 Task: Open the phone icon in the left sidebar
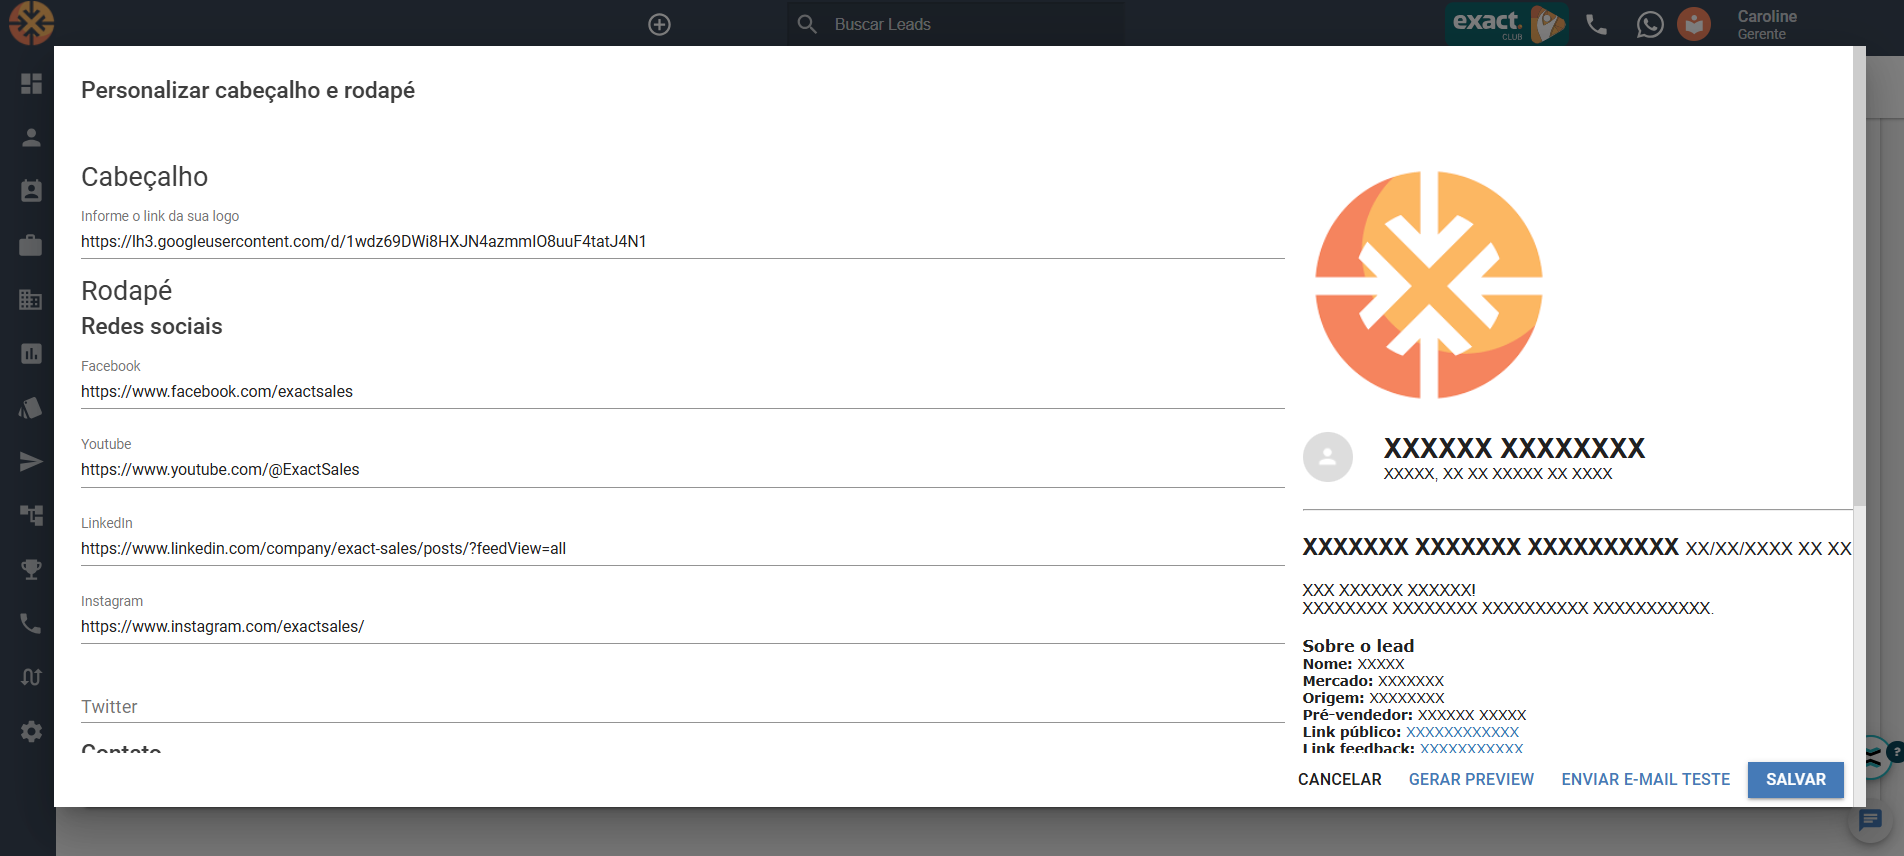tap(31, 623)
